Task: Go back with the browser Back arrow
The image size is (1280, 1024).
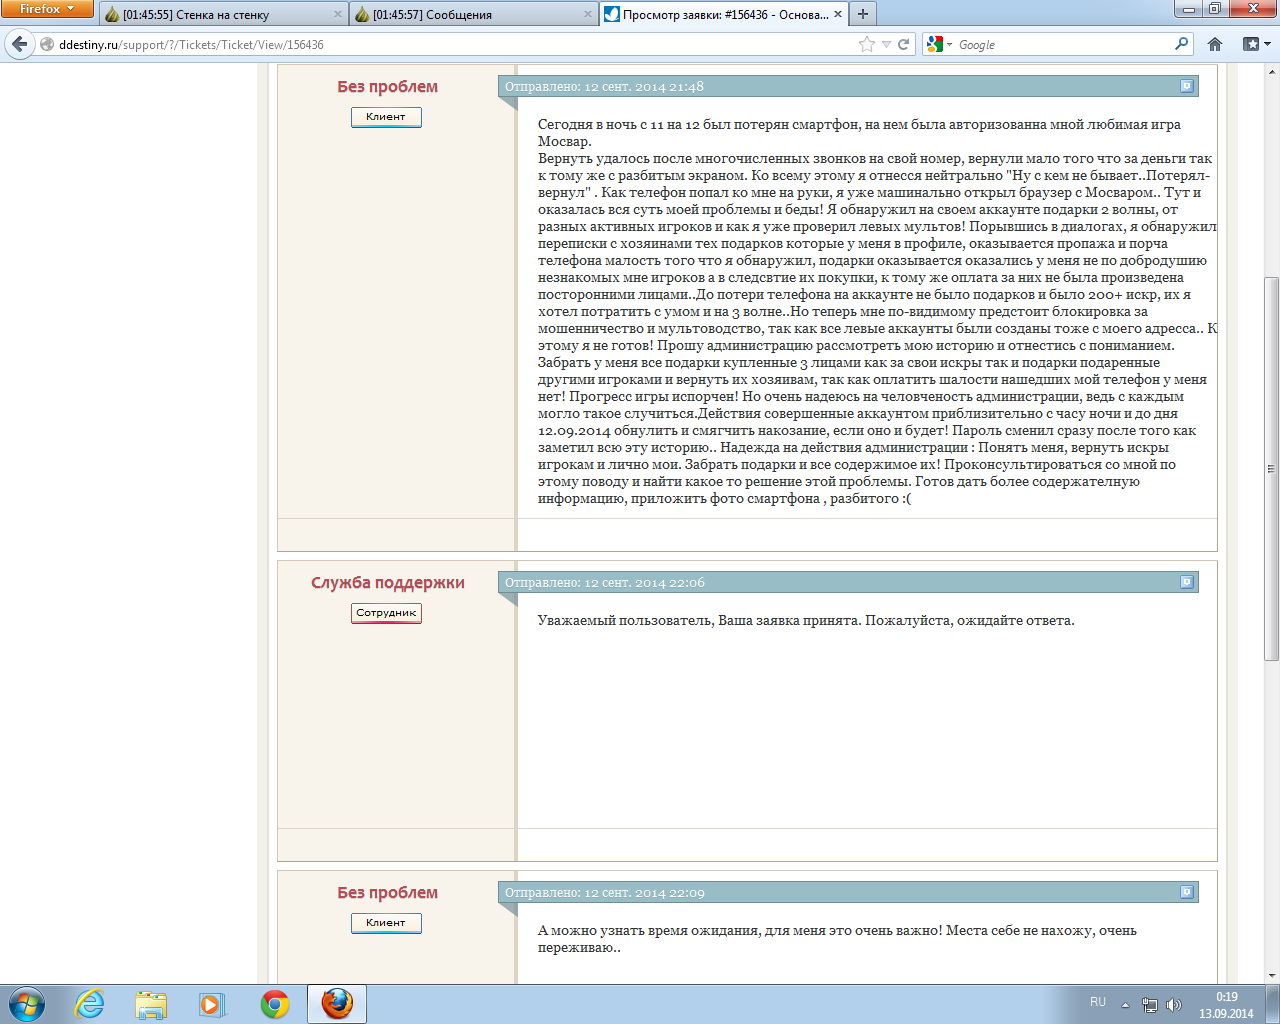Action: (x=19, y=44)
